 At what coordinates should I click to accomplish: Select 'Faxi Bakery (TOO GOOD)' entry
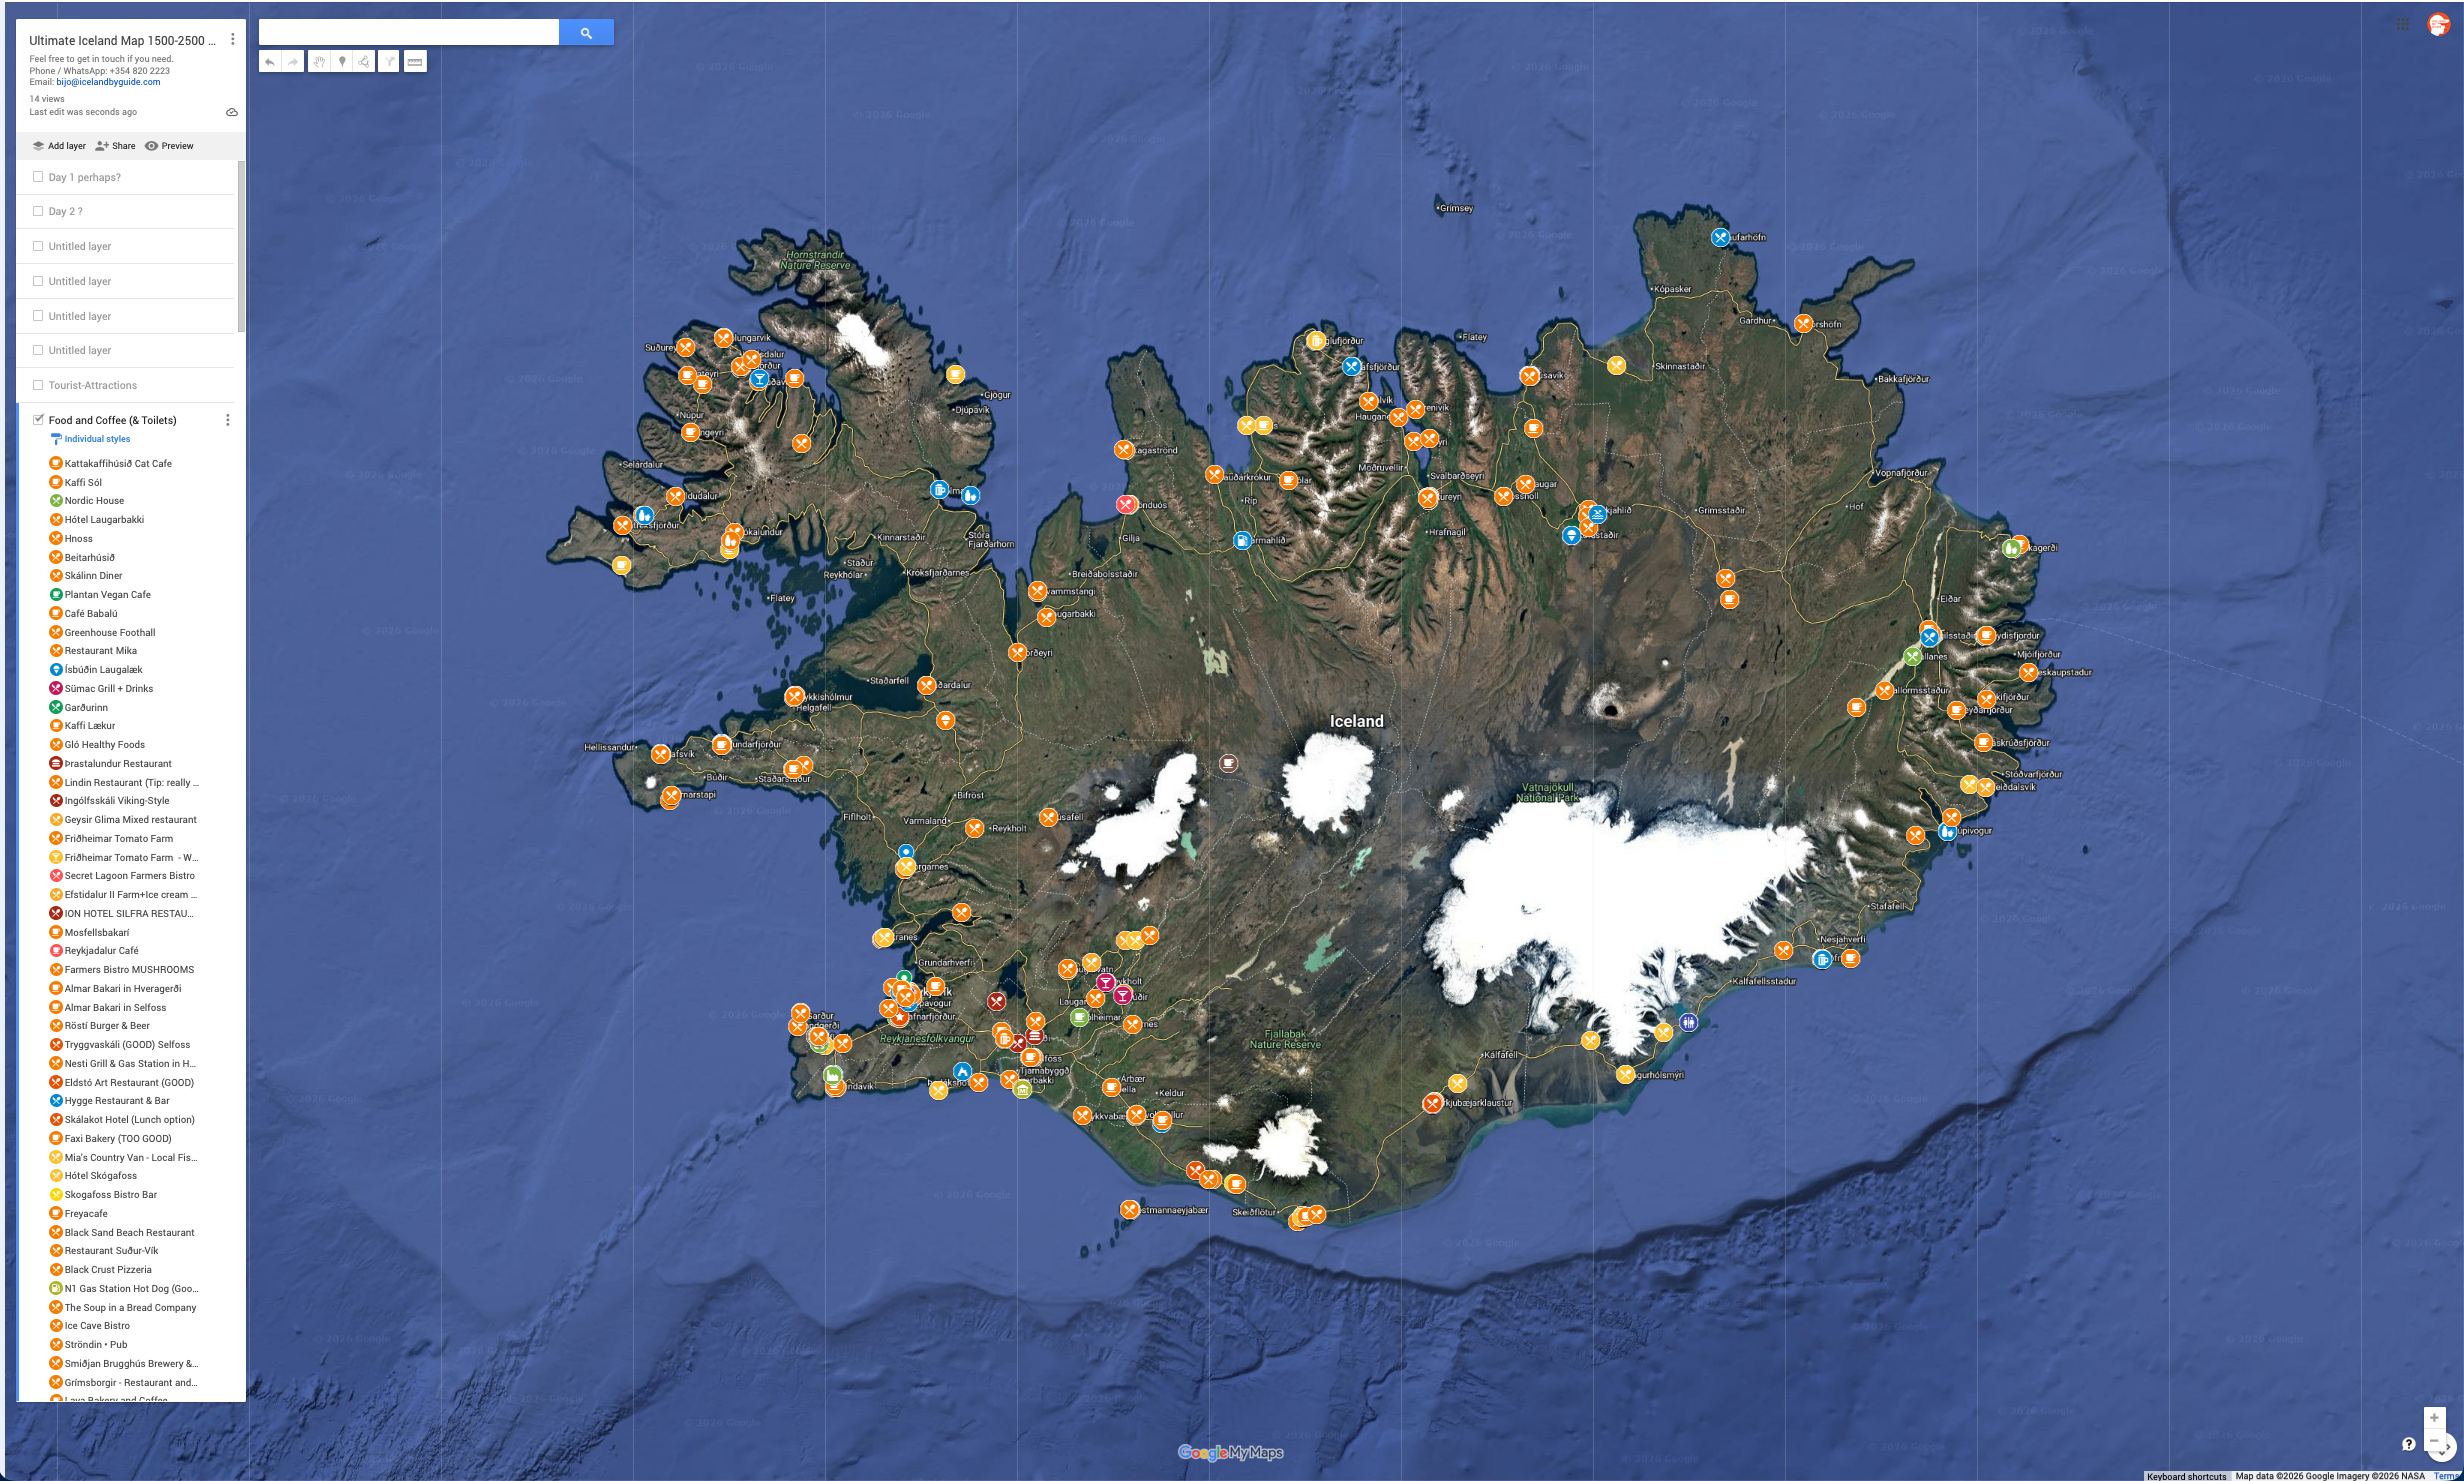click(x=118, y=1139)
